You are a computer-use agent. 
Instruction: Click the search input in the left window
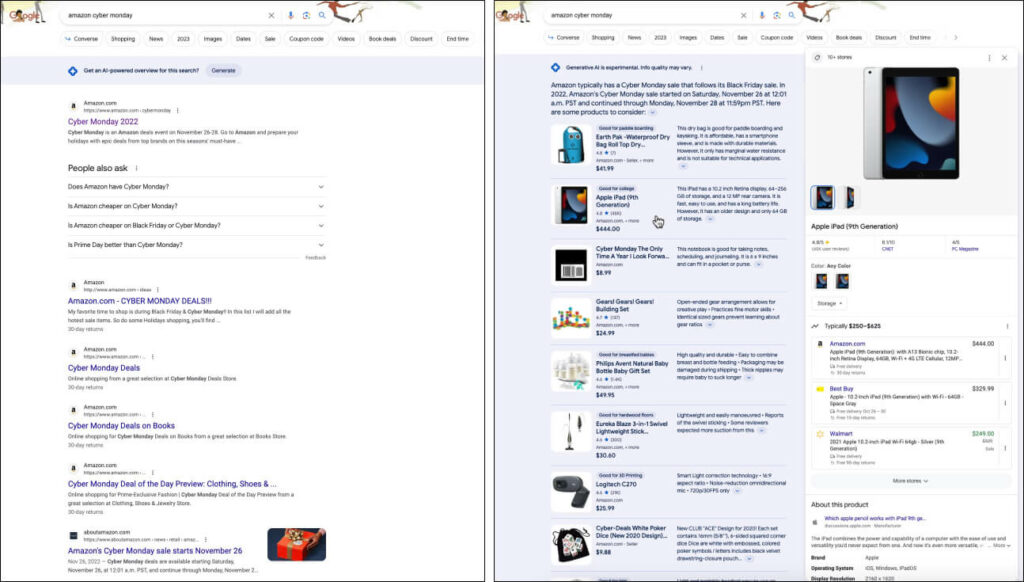click(x=165, y=15)
